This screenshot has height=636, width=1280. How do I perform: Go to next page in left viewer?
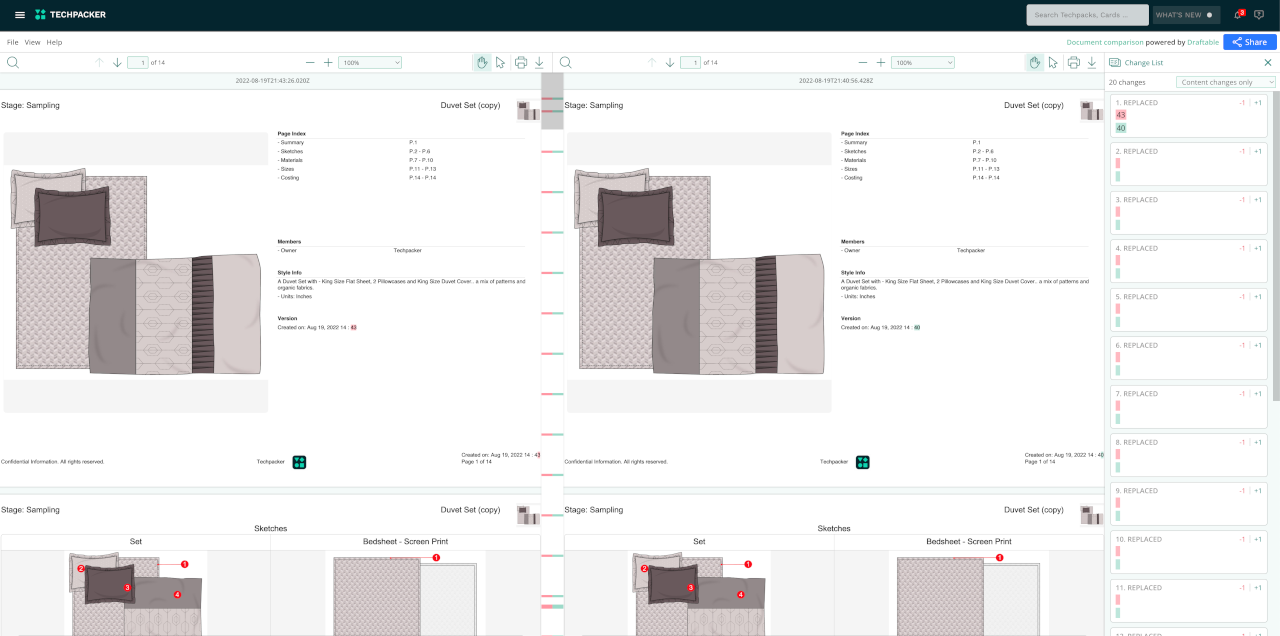click(117, 62)
